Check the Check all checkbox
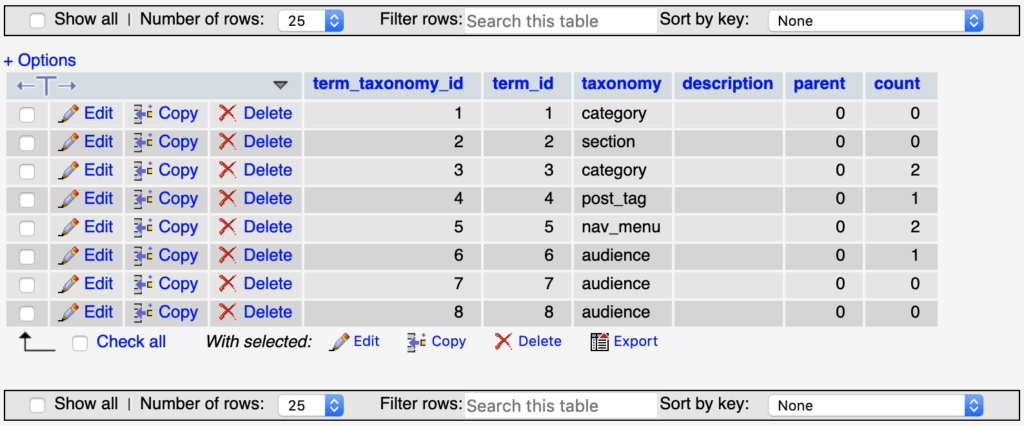 coord(80,342)
